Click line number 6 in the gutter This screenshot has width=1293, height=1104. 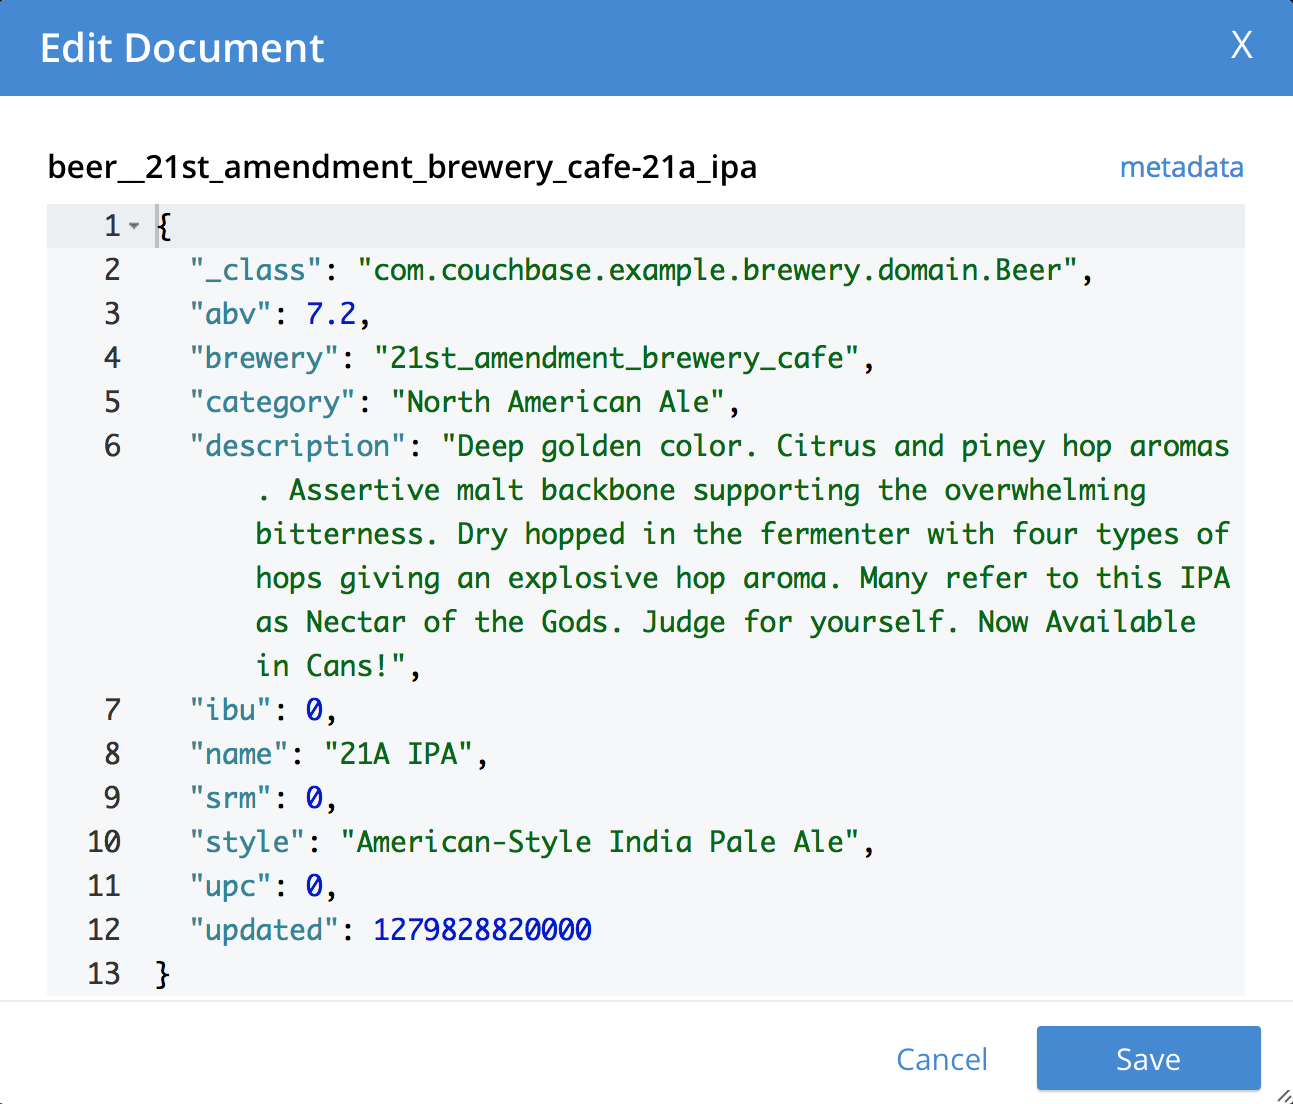pos(112,445)
